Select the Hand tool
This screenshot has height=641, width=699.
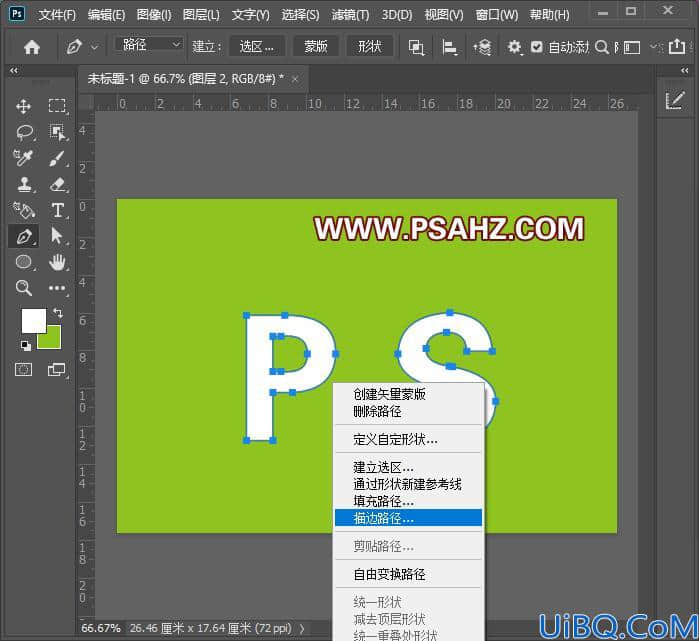(57, 262)
